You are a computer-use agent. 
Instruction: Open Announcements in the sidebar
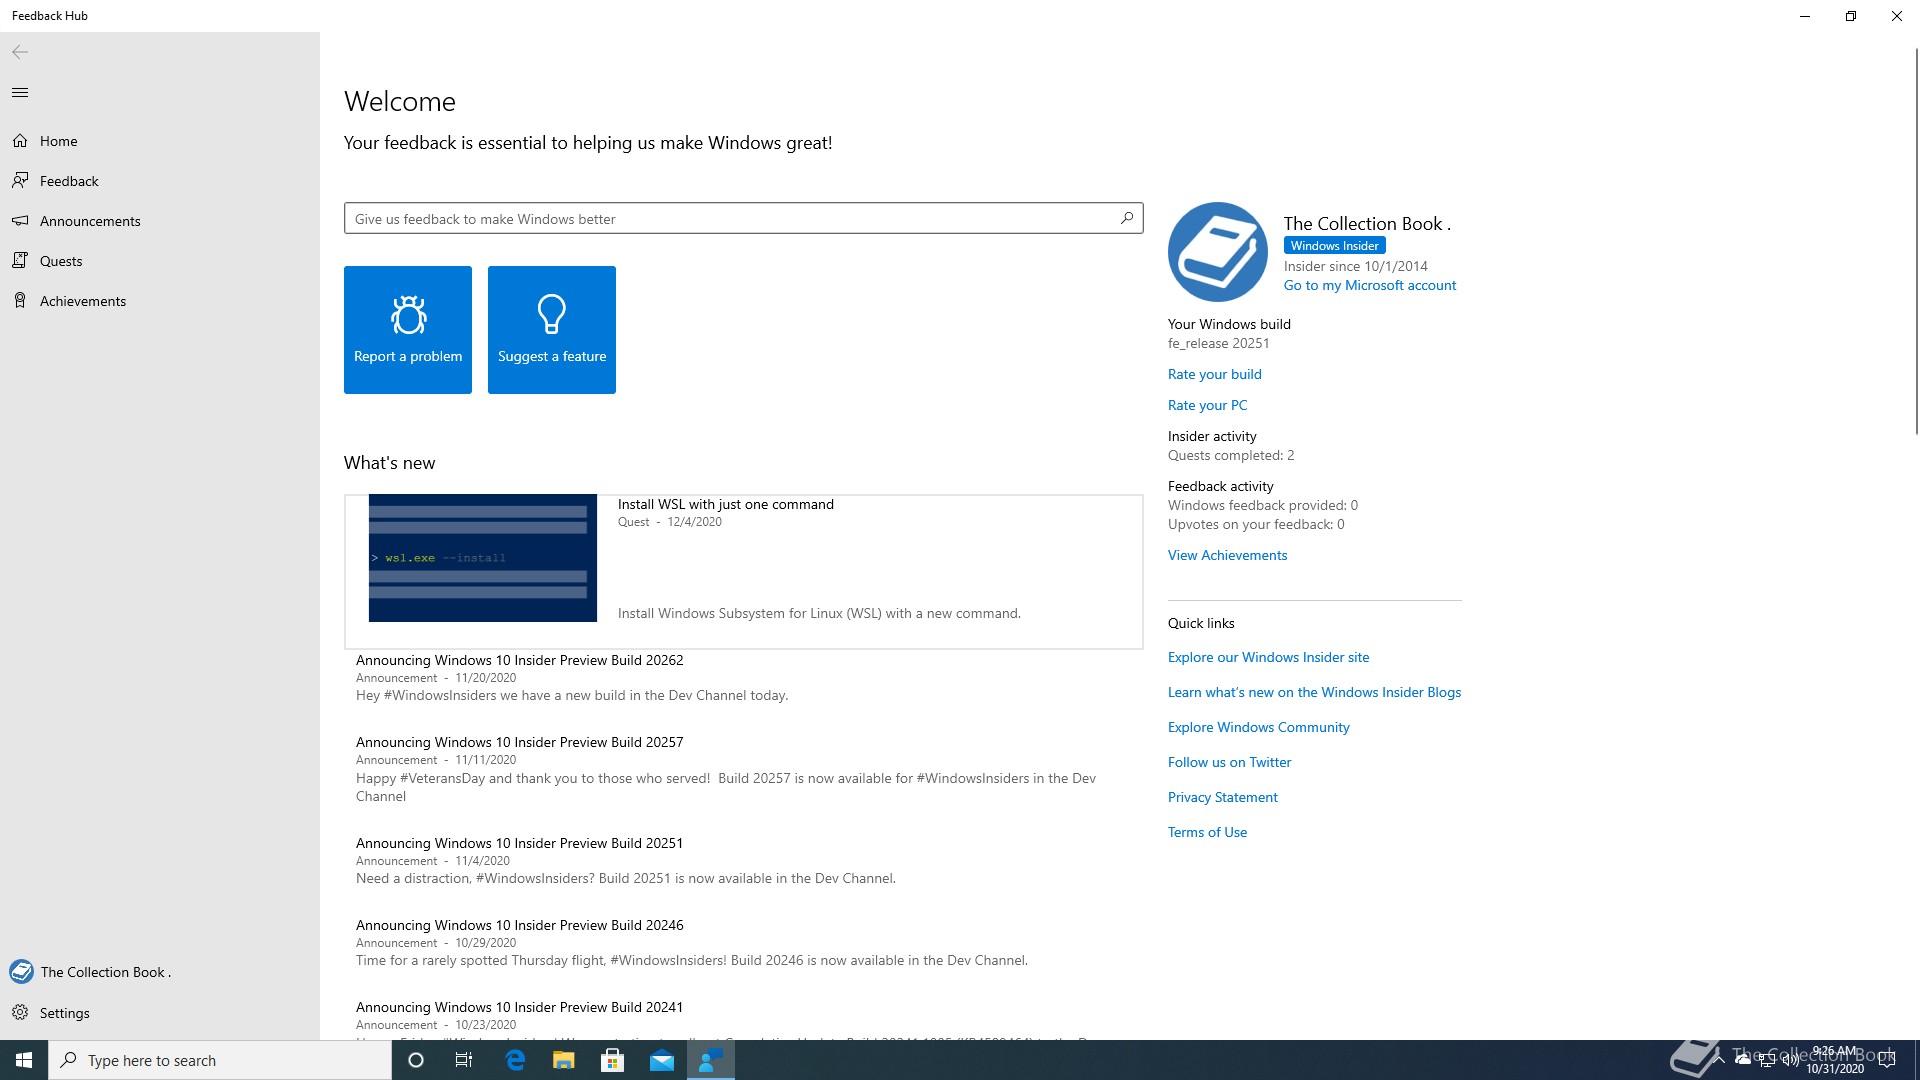(x=160, y=221)
